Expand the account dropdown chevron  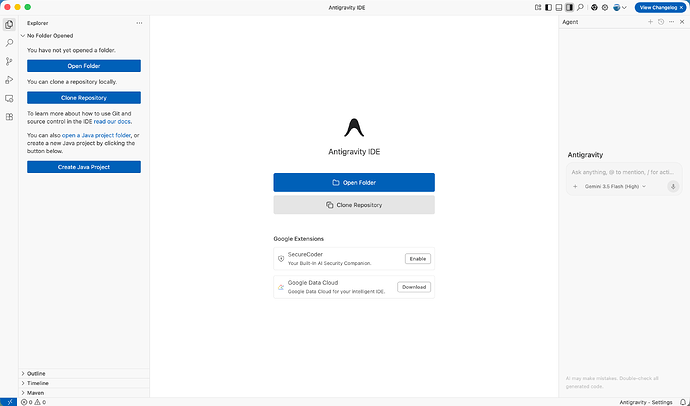click(624, 7)
